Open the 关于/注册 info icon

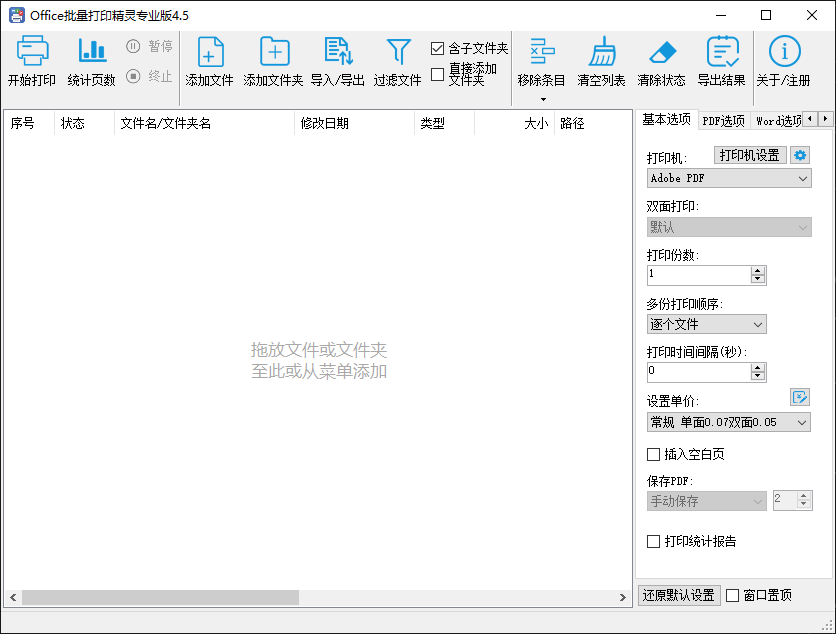click(x=784, y=51)
